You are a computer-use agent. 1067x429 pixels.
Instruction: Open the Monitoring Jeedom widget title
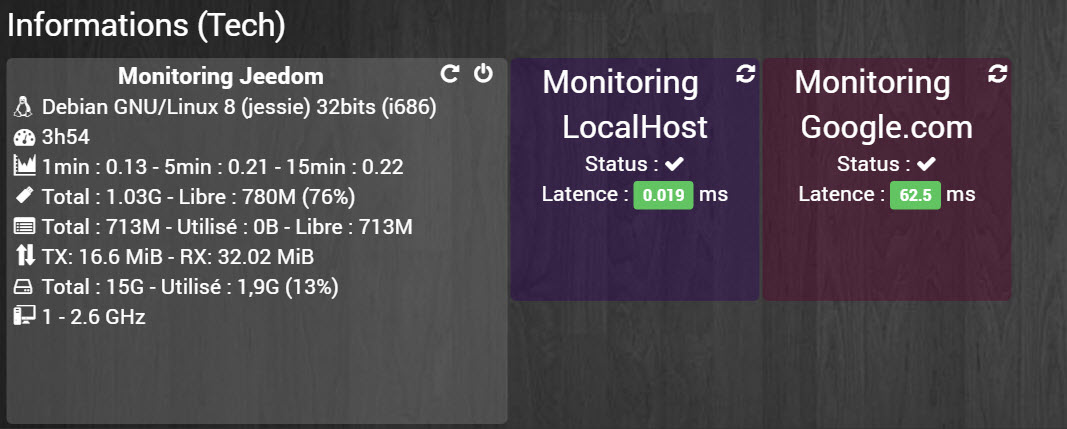pos(221,76)
